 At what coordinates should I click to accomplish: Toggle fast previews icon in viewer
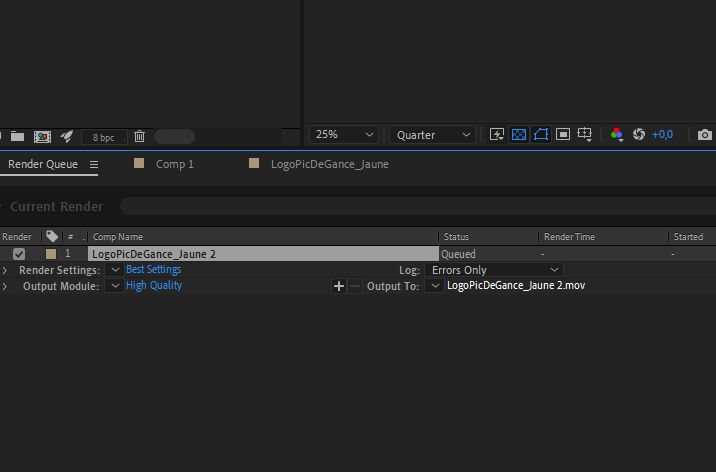pos(497,134)
